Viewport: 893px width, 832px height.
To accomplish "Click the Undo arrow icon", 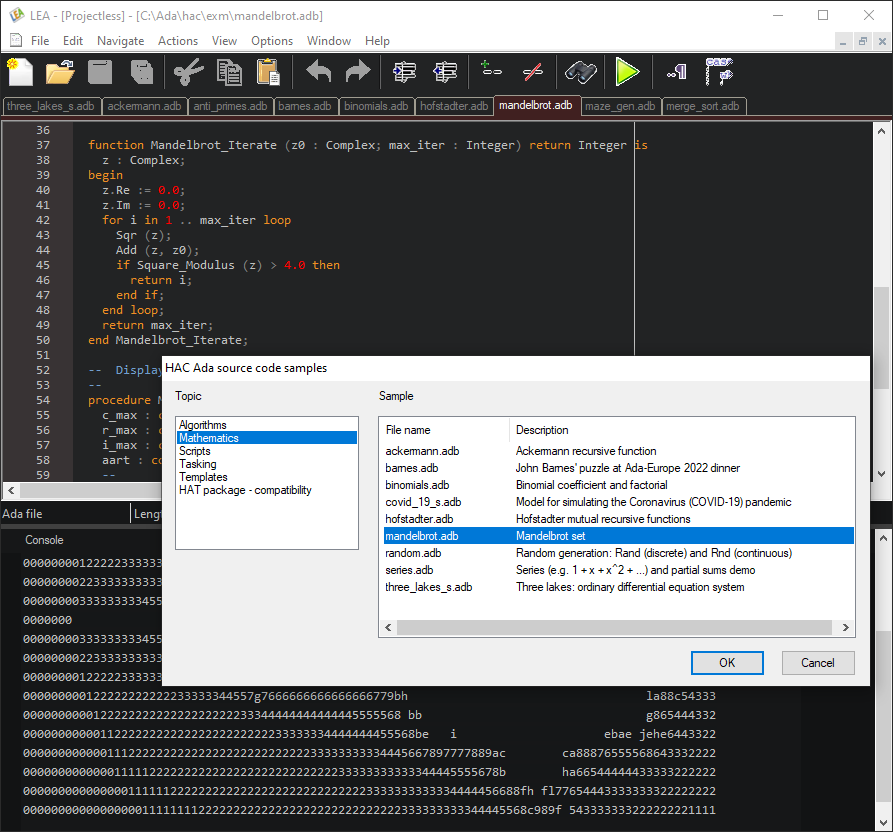I will [x=318, y=72].
